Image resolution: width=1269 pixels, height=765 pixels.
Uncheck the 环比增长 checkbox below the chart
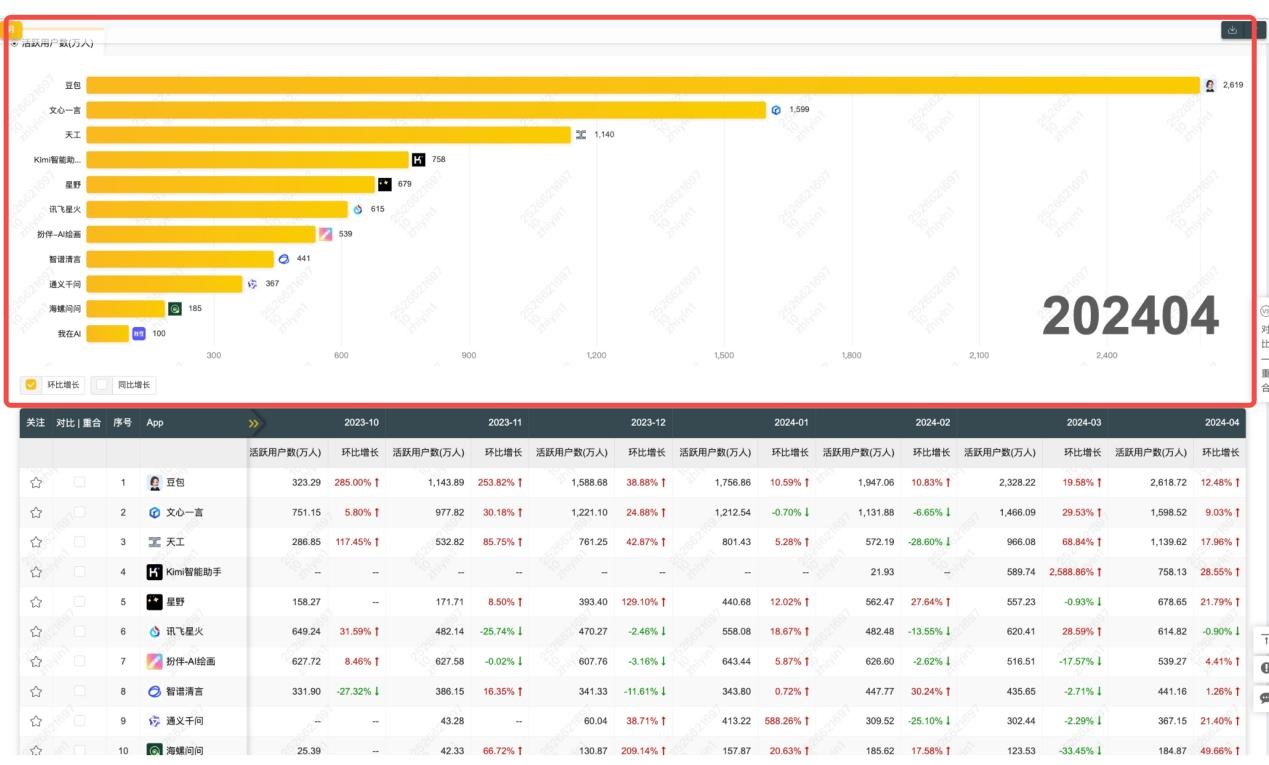(31, 385)
